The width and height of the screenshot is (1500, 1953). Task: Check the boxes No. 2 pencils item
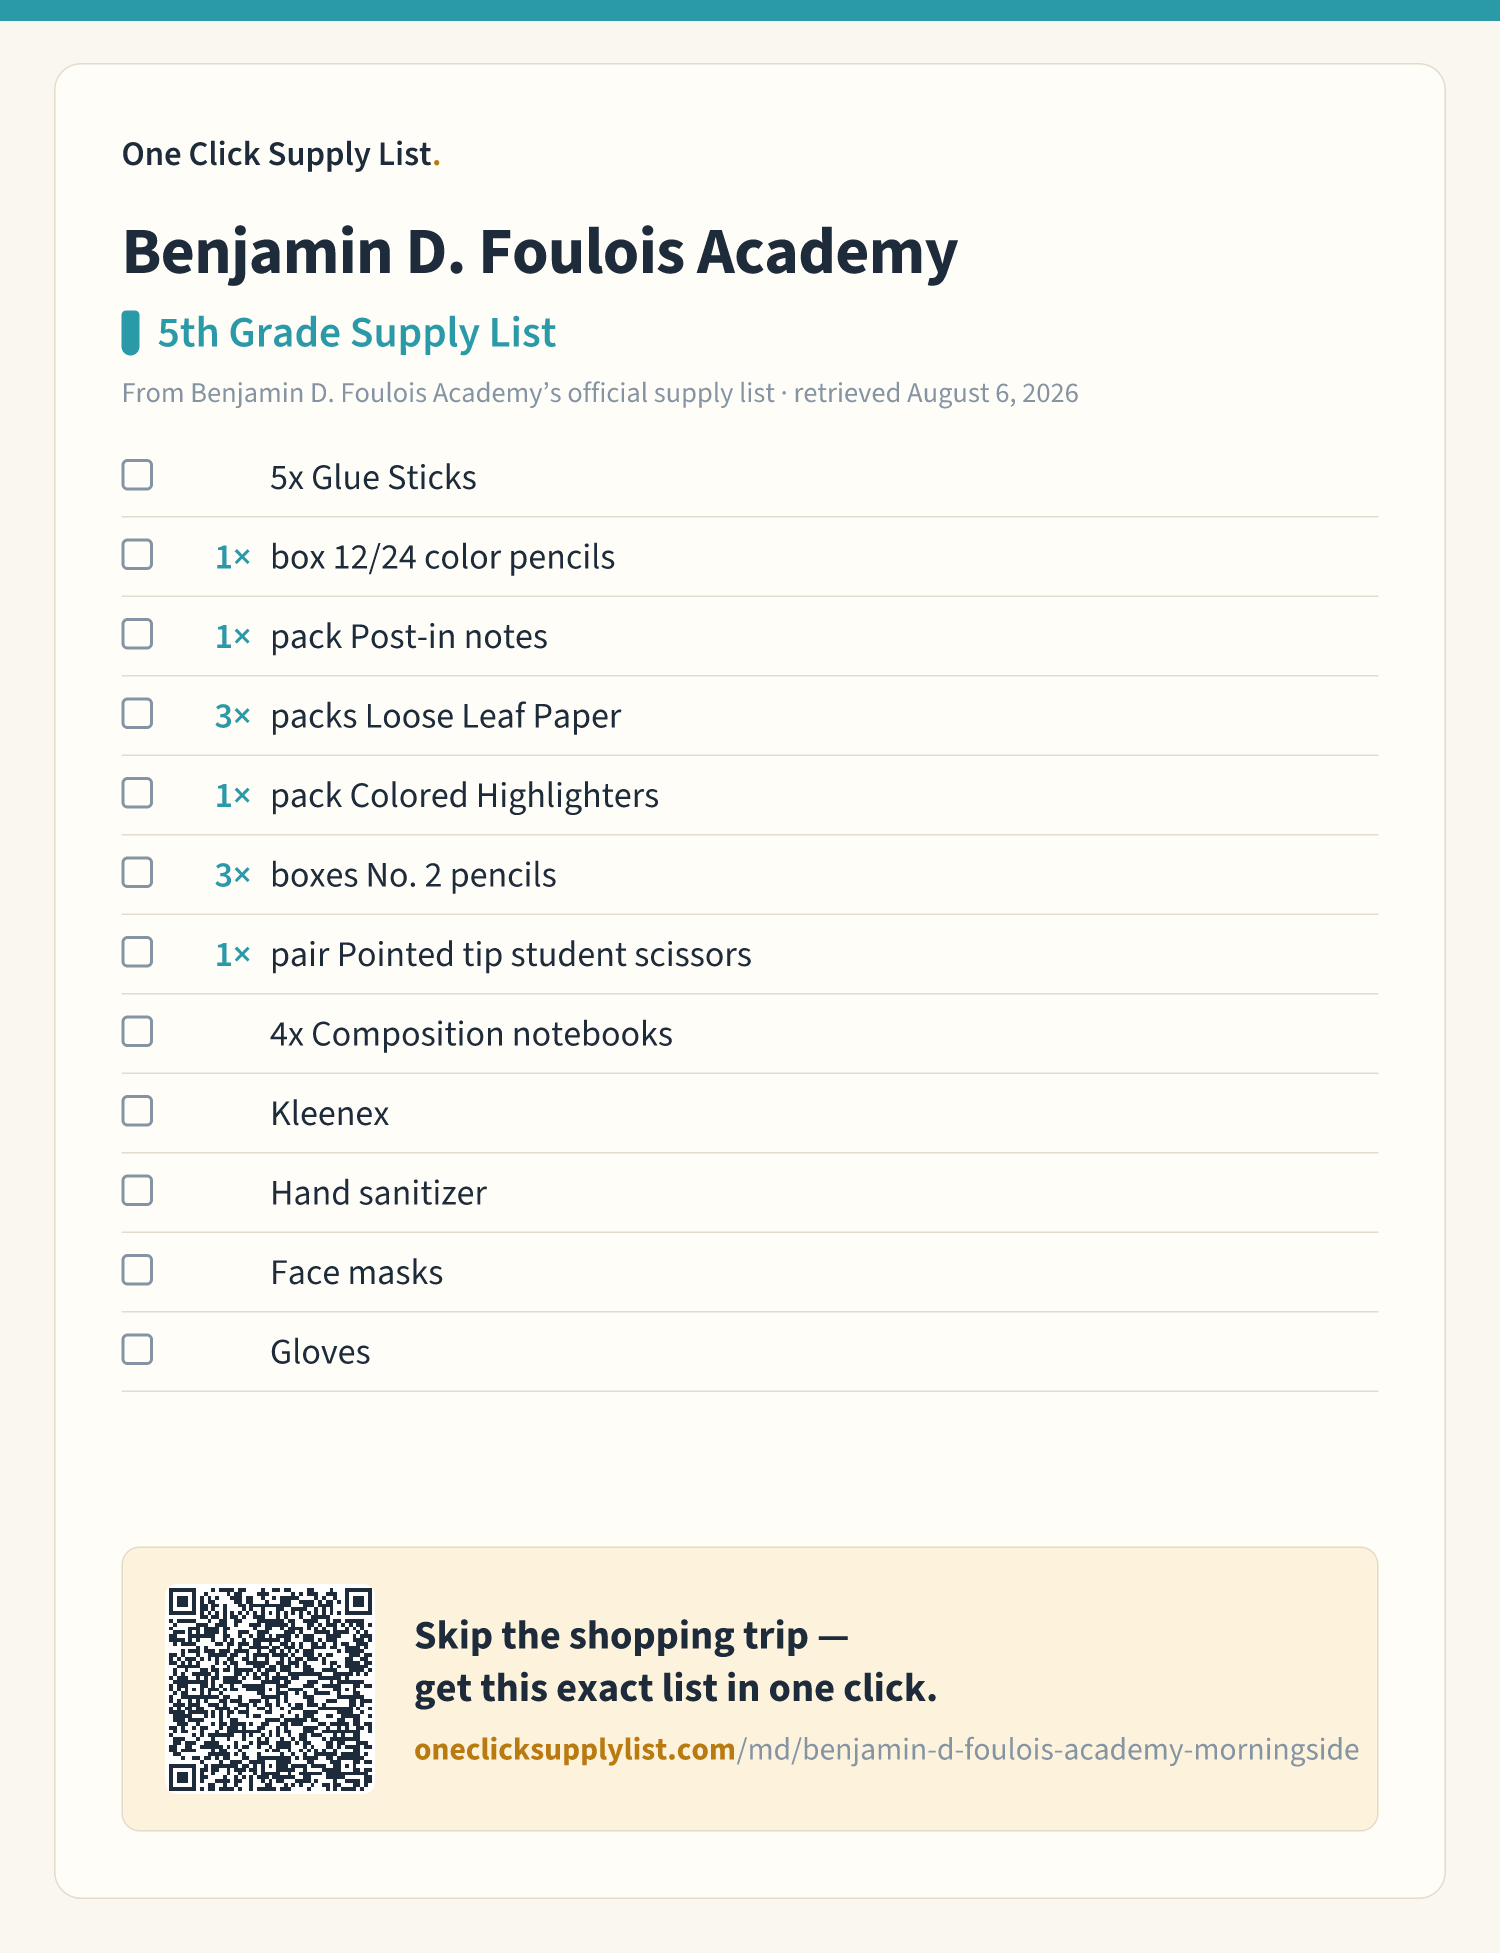(x=137, y=873)
